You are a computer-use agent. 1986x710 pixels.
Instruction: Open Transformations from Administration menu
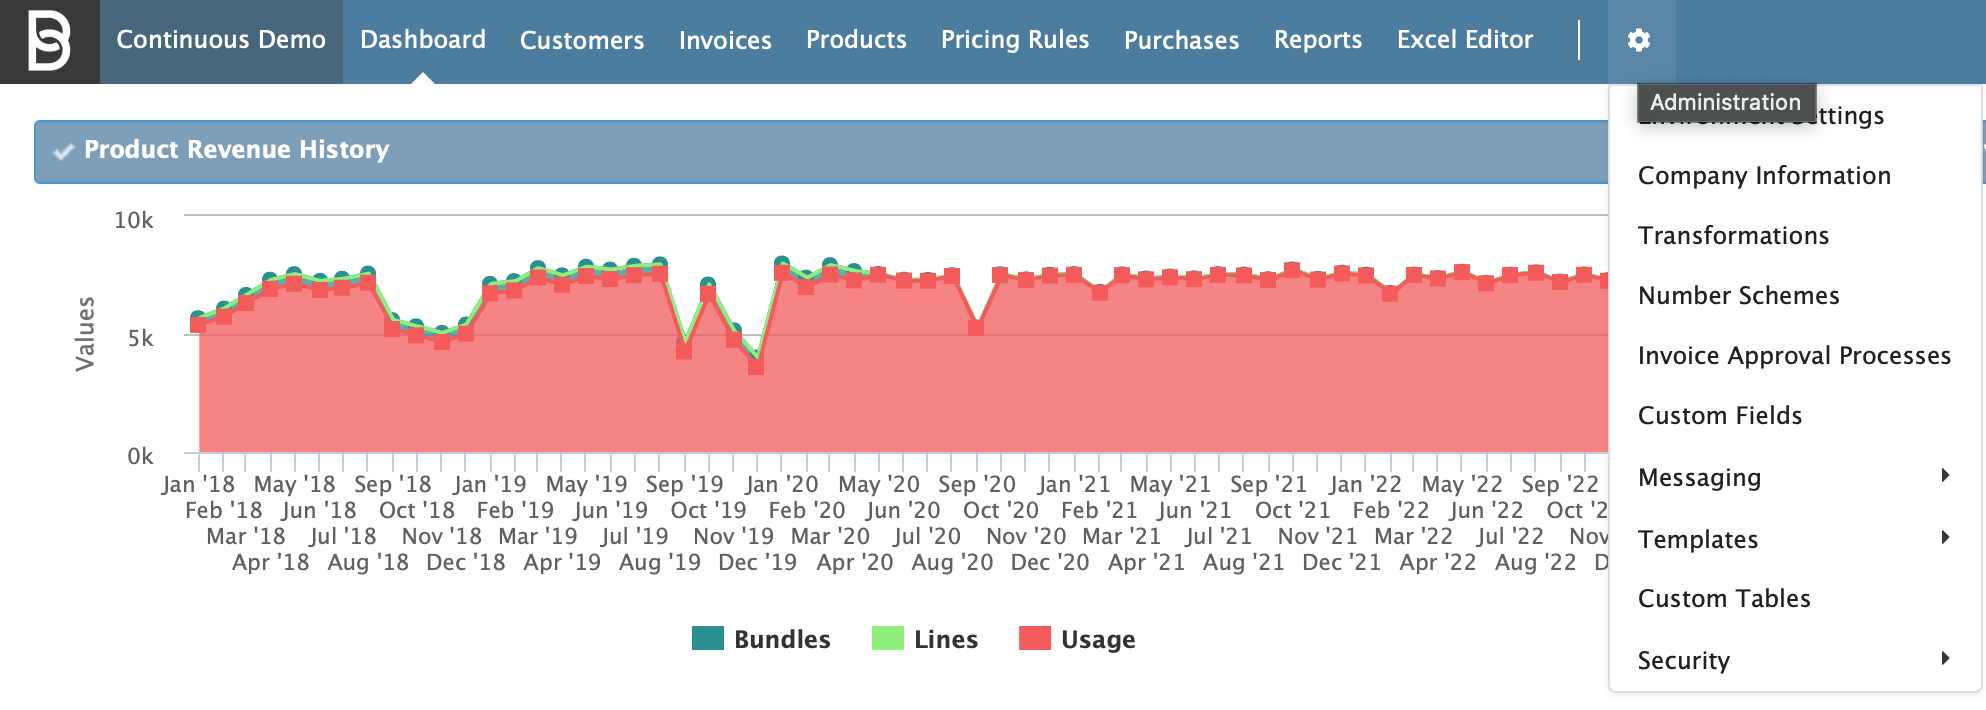point(1733,236)
